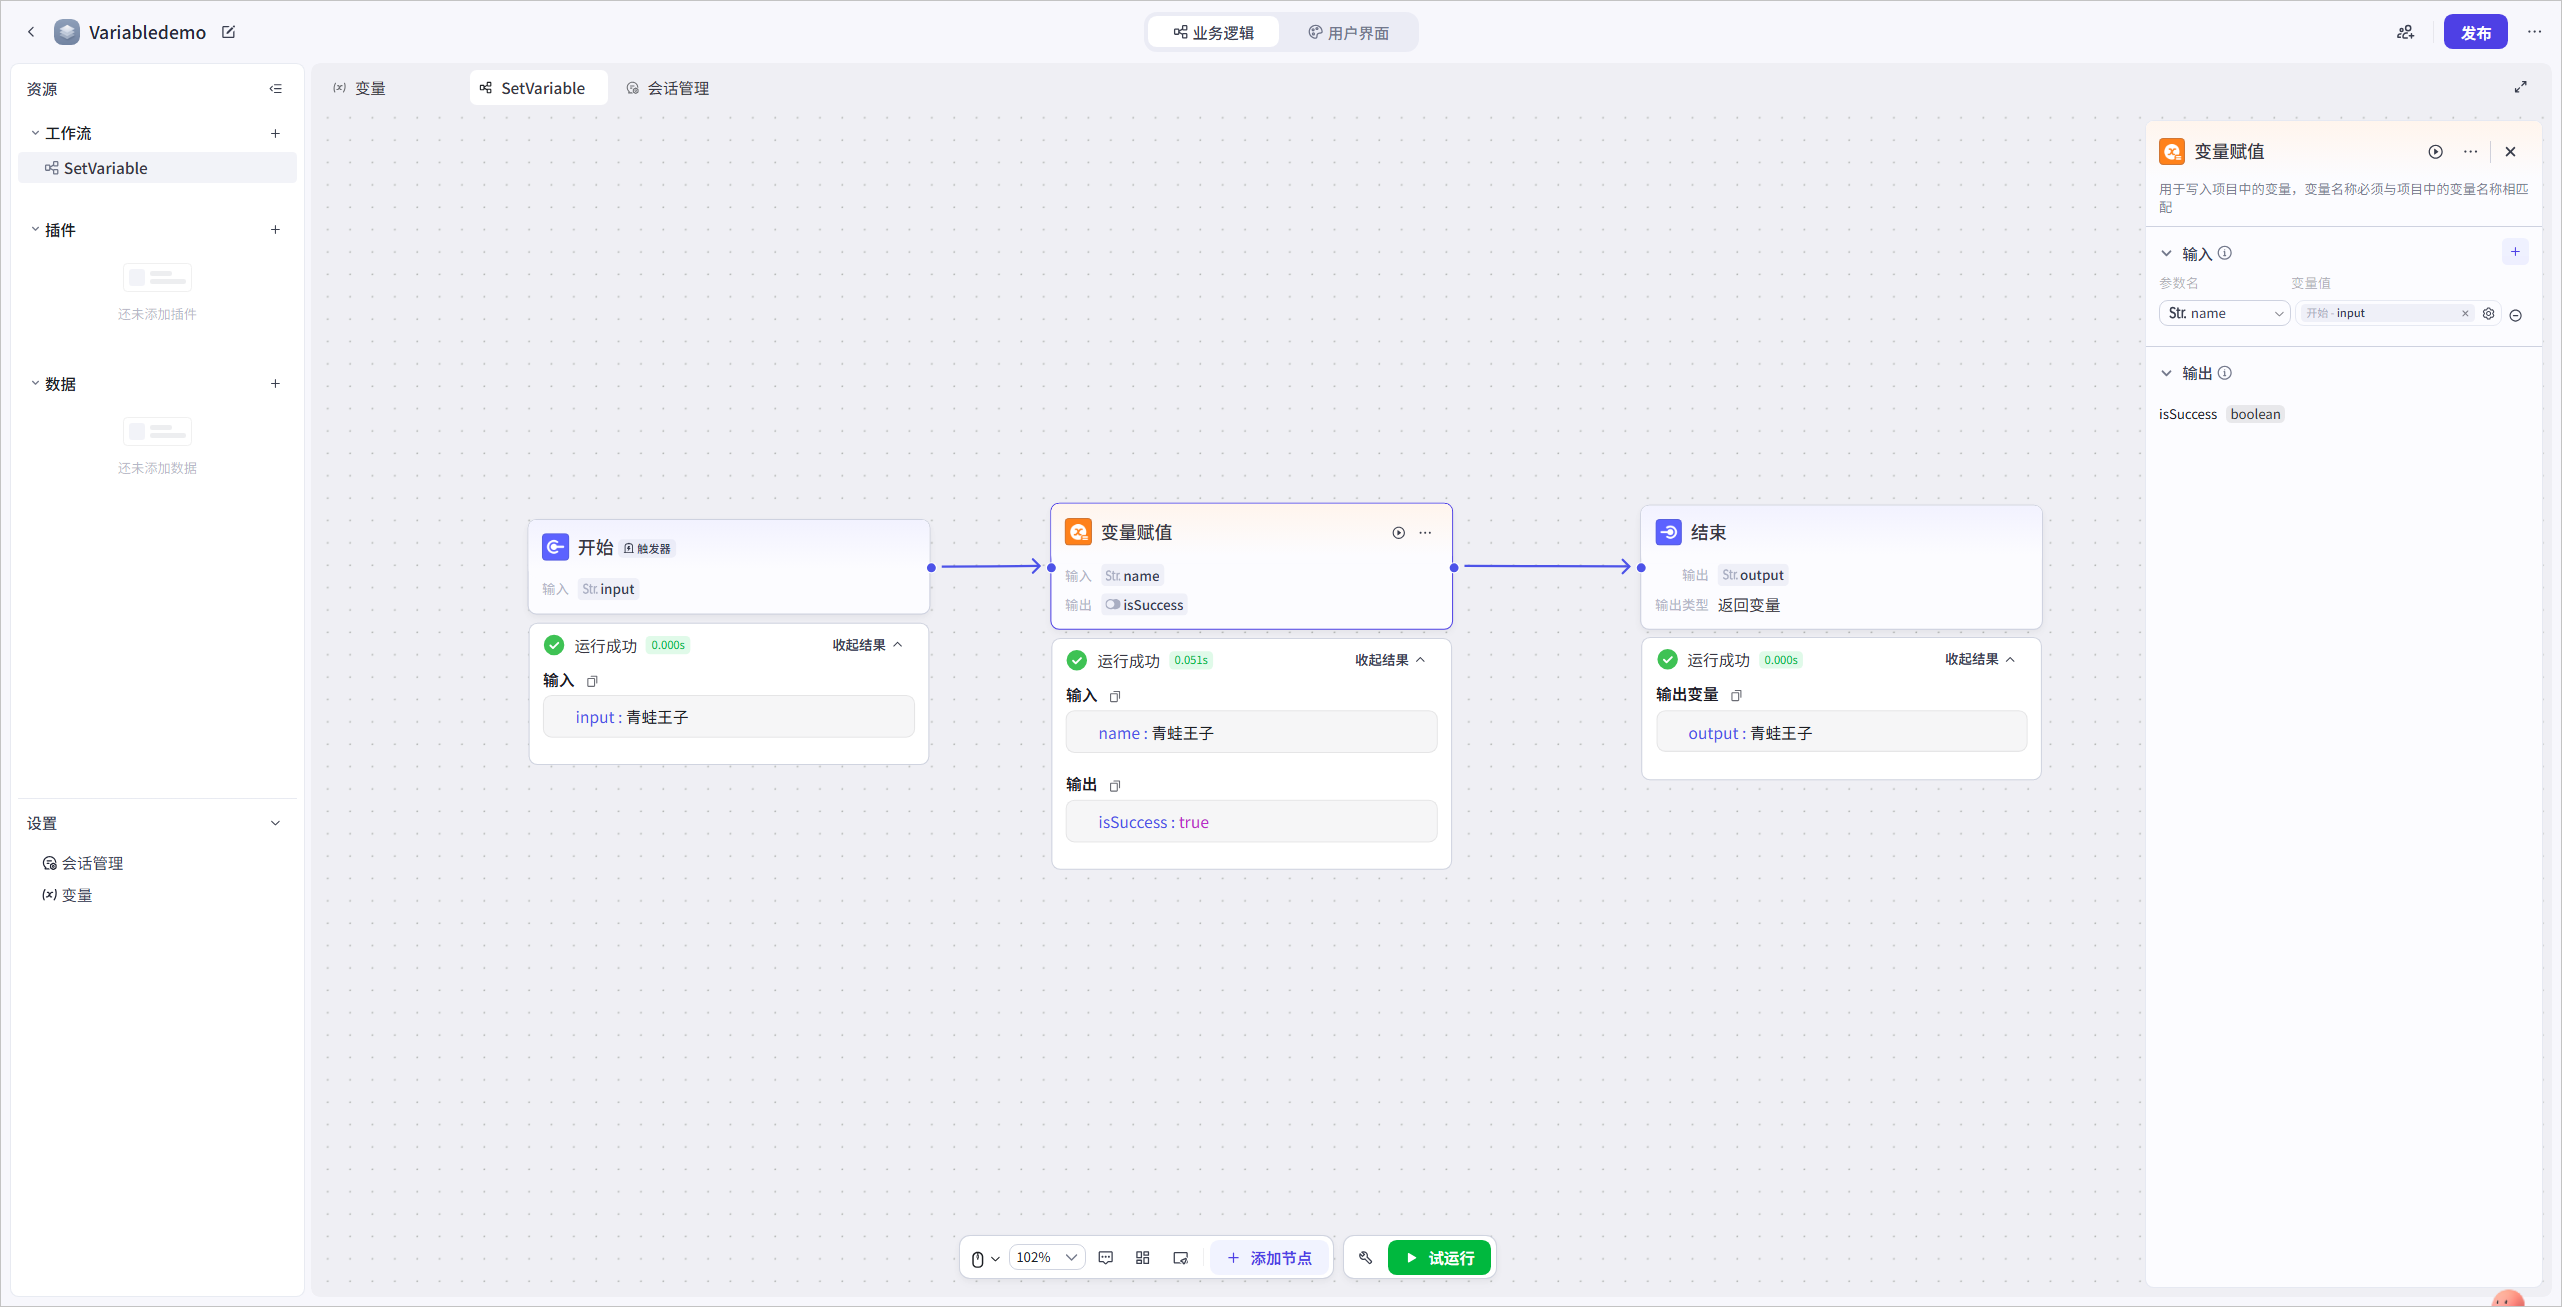Collapse the 开始 node run result
The height and width of the screenshot is (1307, 2562).
point(867,645)
